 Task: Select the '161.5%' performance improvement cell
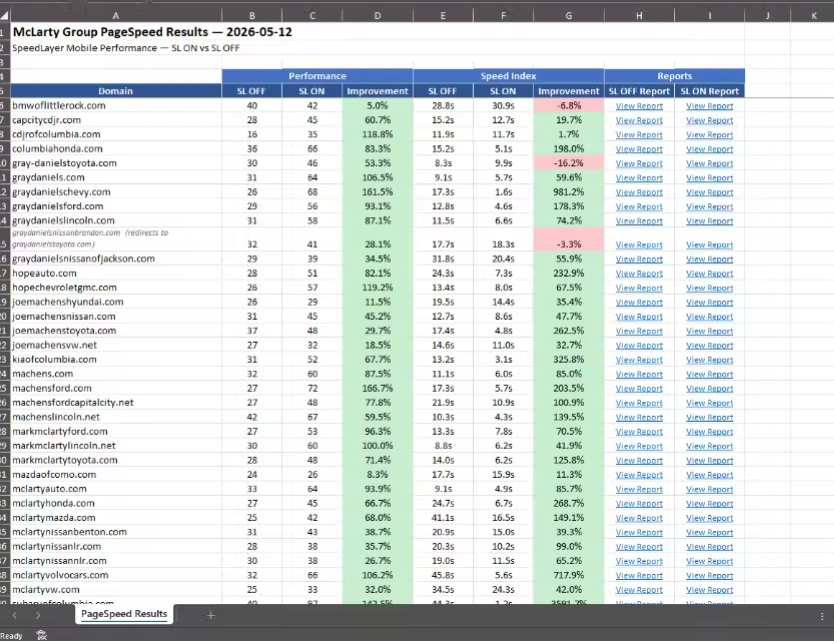[377, 192]
